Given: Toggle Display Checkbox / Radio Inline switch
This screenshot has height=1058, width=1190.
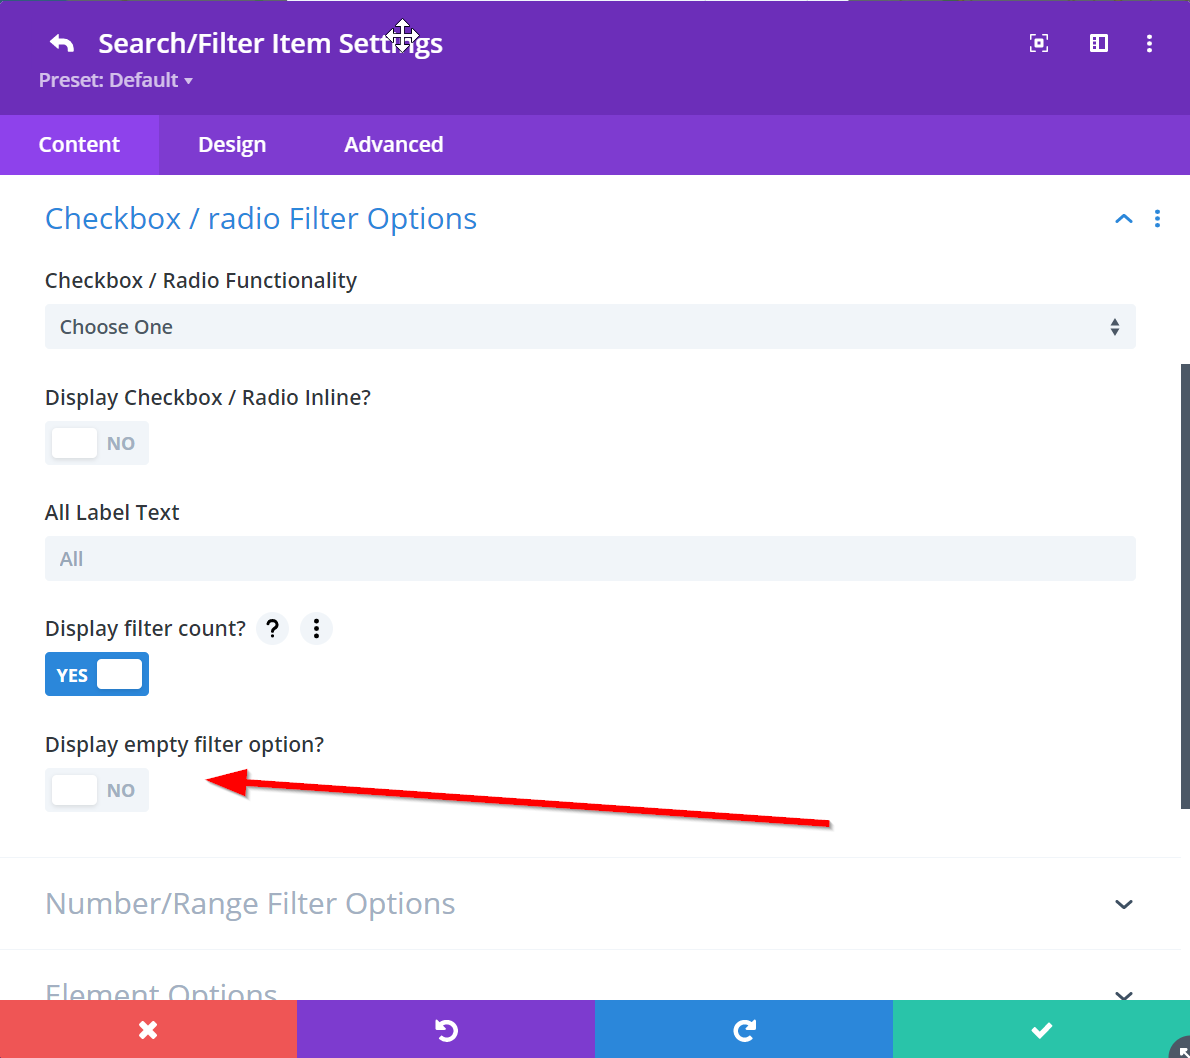Looking at the screenshot, I should click(97, 443).
